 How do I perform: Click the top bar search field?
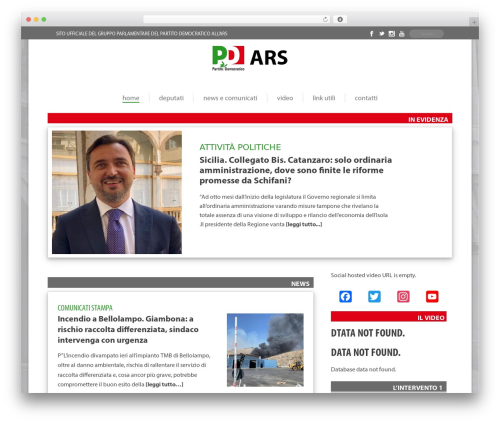pos(426,34)
